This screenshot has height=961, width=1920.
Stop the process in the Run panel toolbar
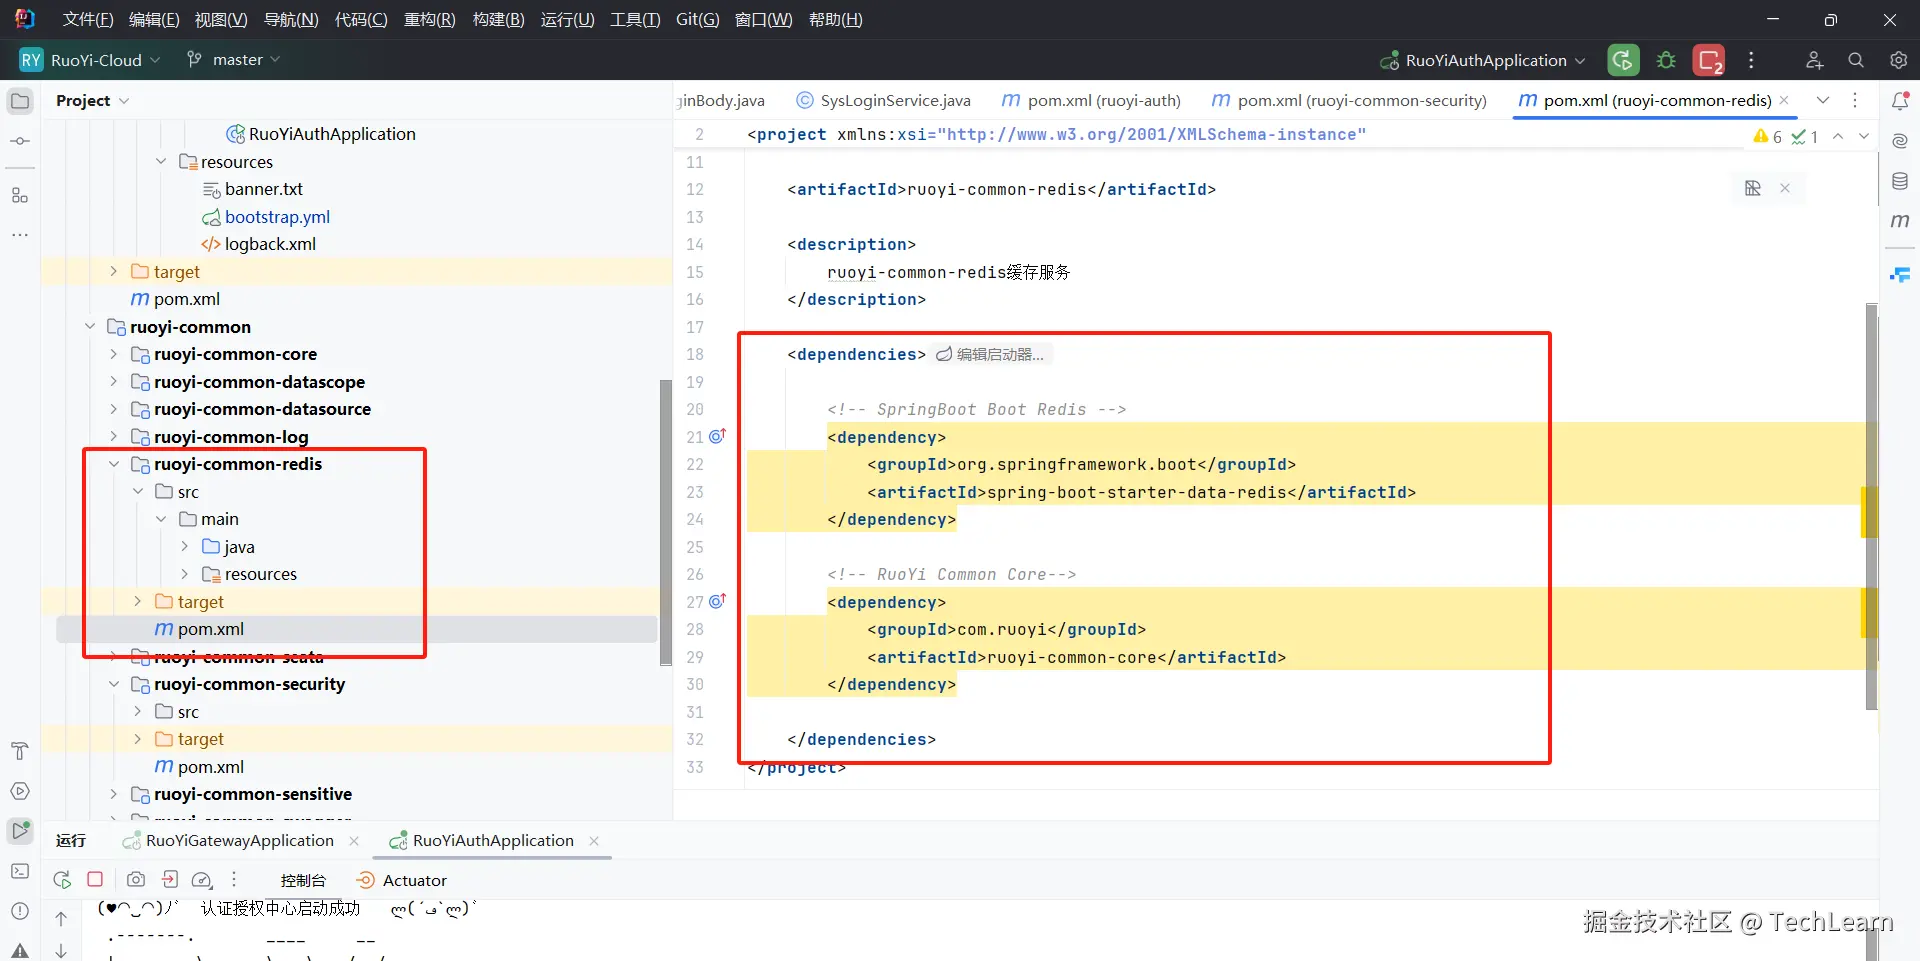[95, 880]
